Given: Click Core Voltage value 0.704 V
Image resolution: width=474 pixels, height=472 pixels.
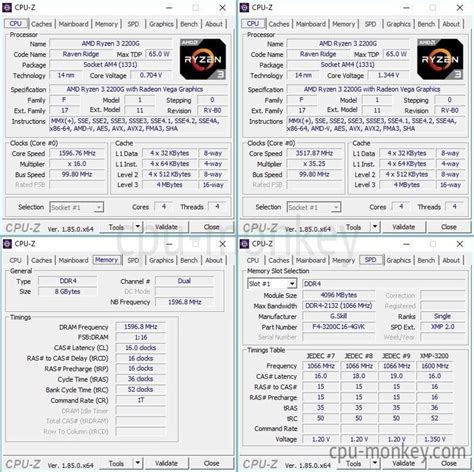Looking at the screenshot, I should (151, 75).
